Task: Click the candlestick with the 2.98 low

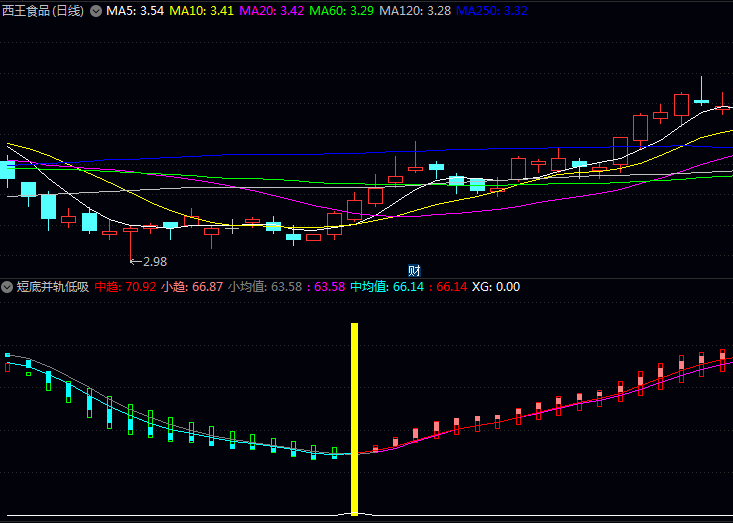Action: 130,230
